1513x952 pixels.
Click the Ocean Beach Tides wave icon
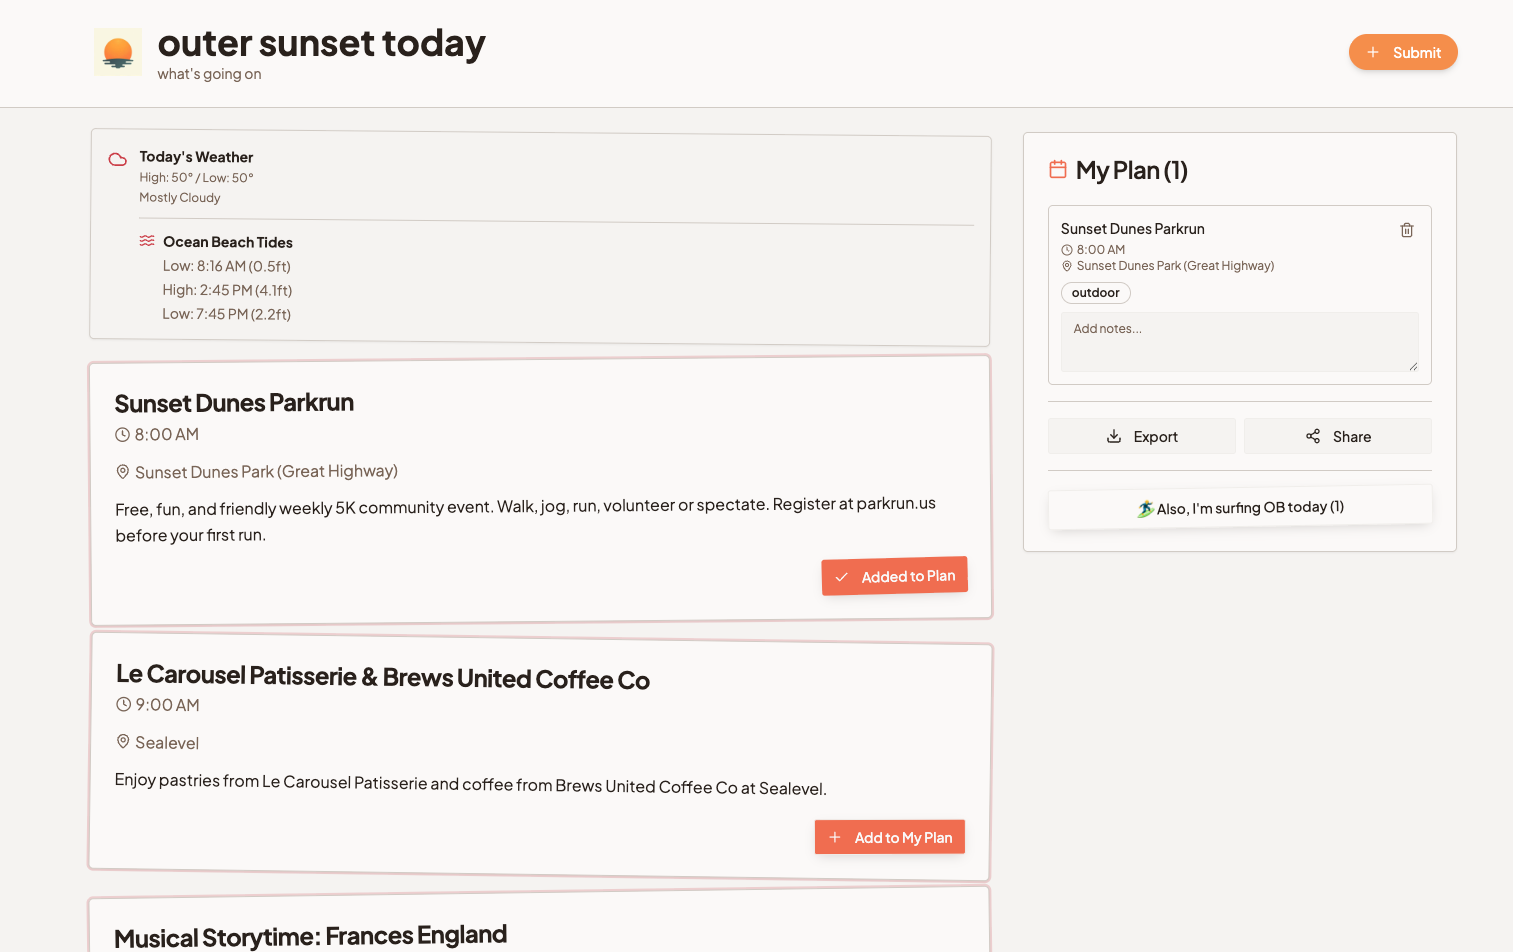coord(147,241)
